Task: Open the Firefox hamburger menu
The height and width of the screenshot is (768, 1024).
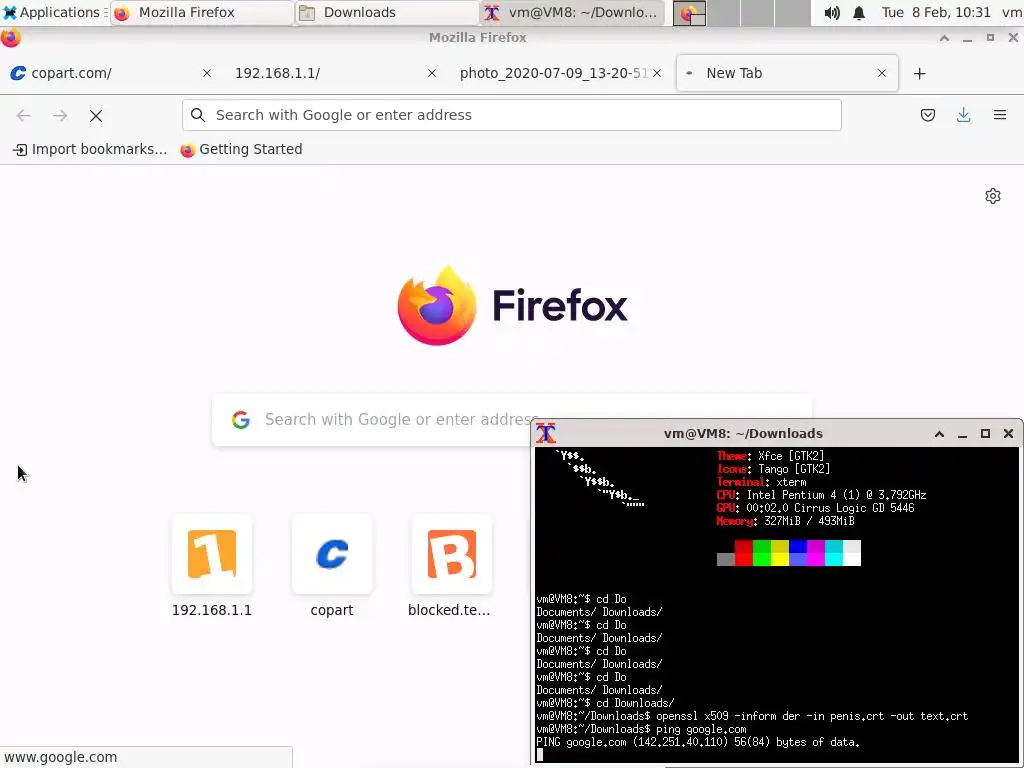Action: pyautogui.click(x=999, y=115)
